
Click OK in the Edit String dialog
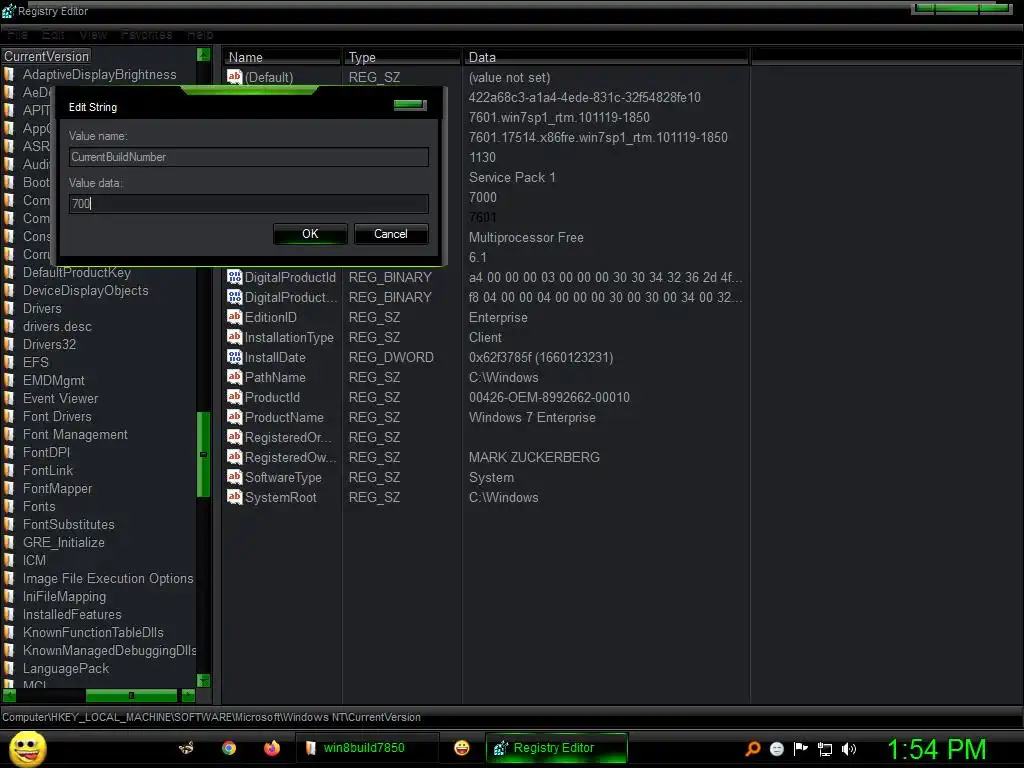tap(310, 234)
